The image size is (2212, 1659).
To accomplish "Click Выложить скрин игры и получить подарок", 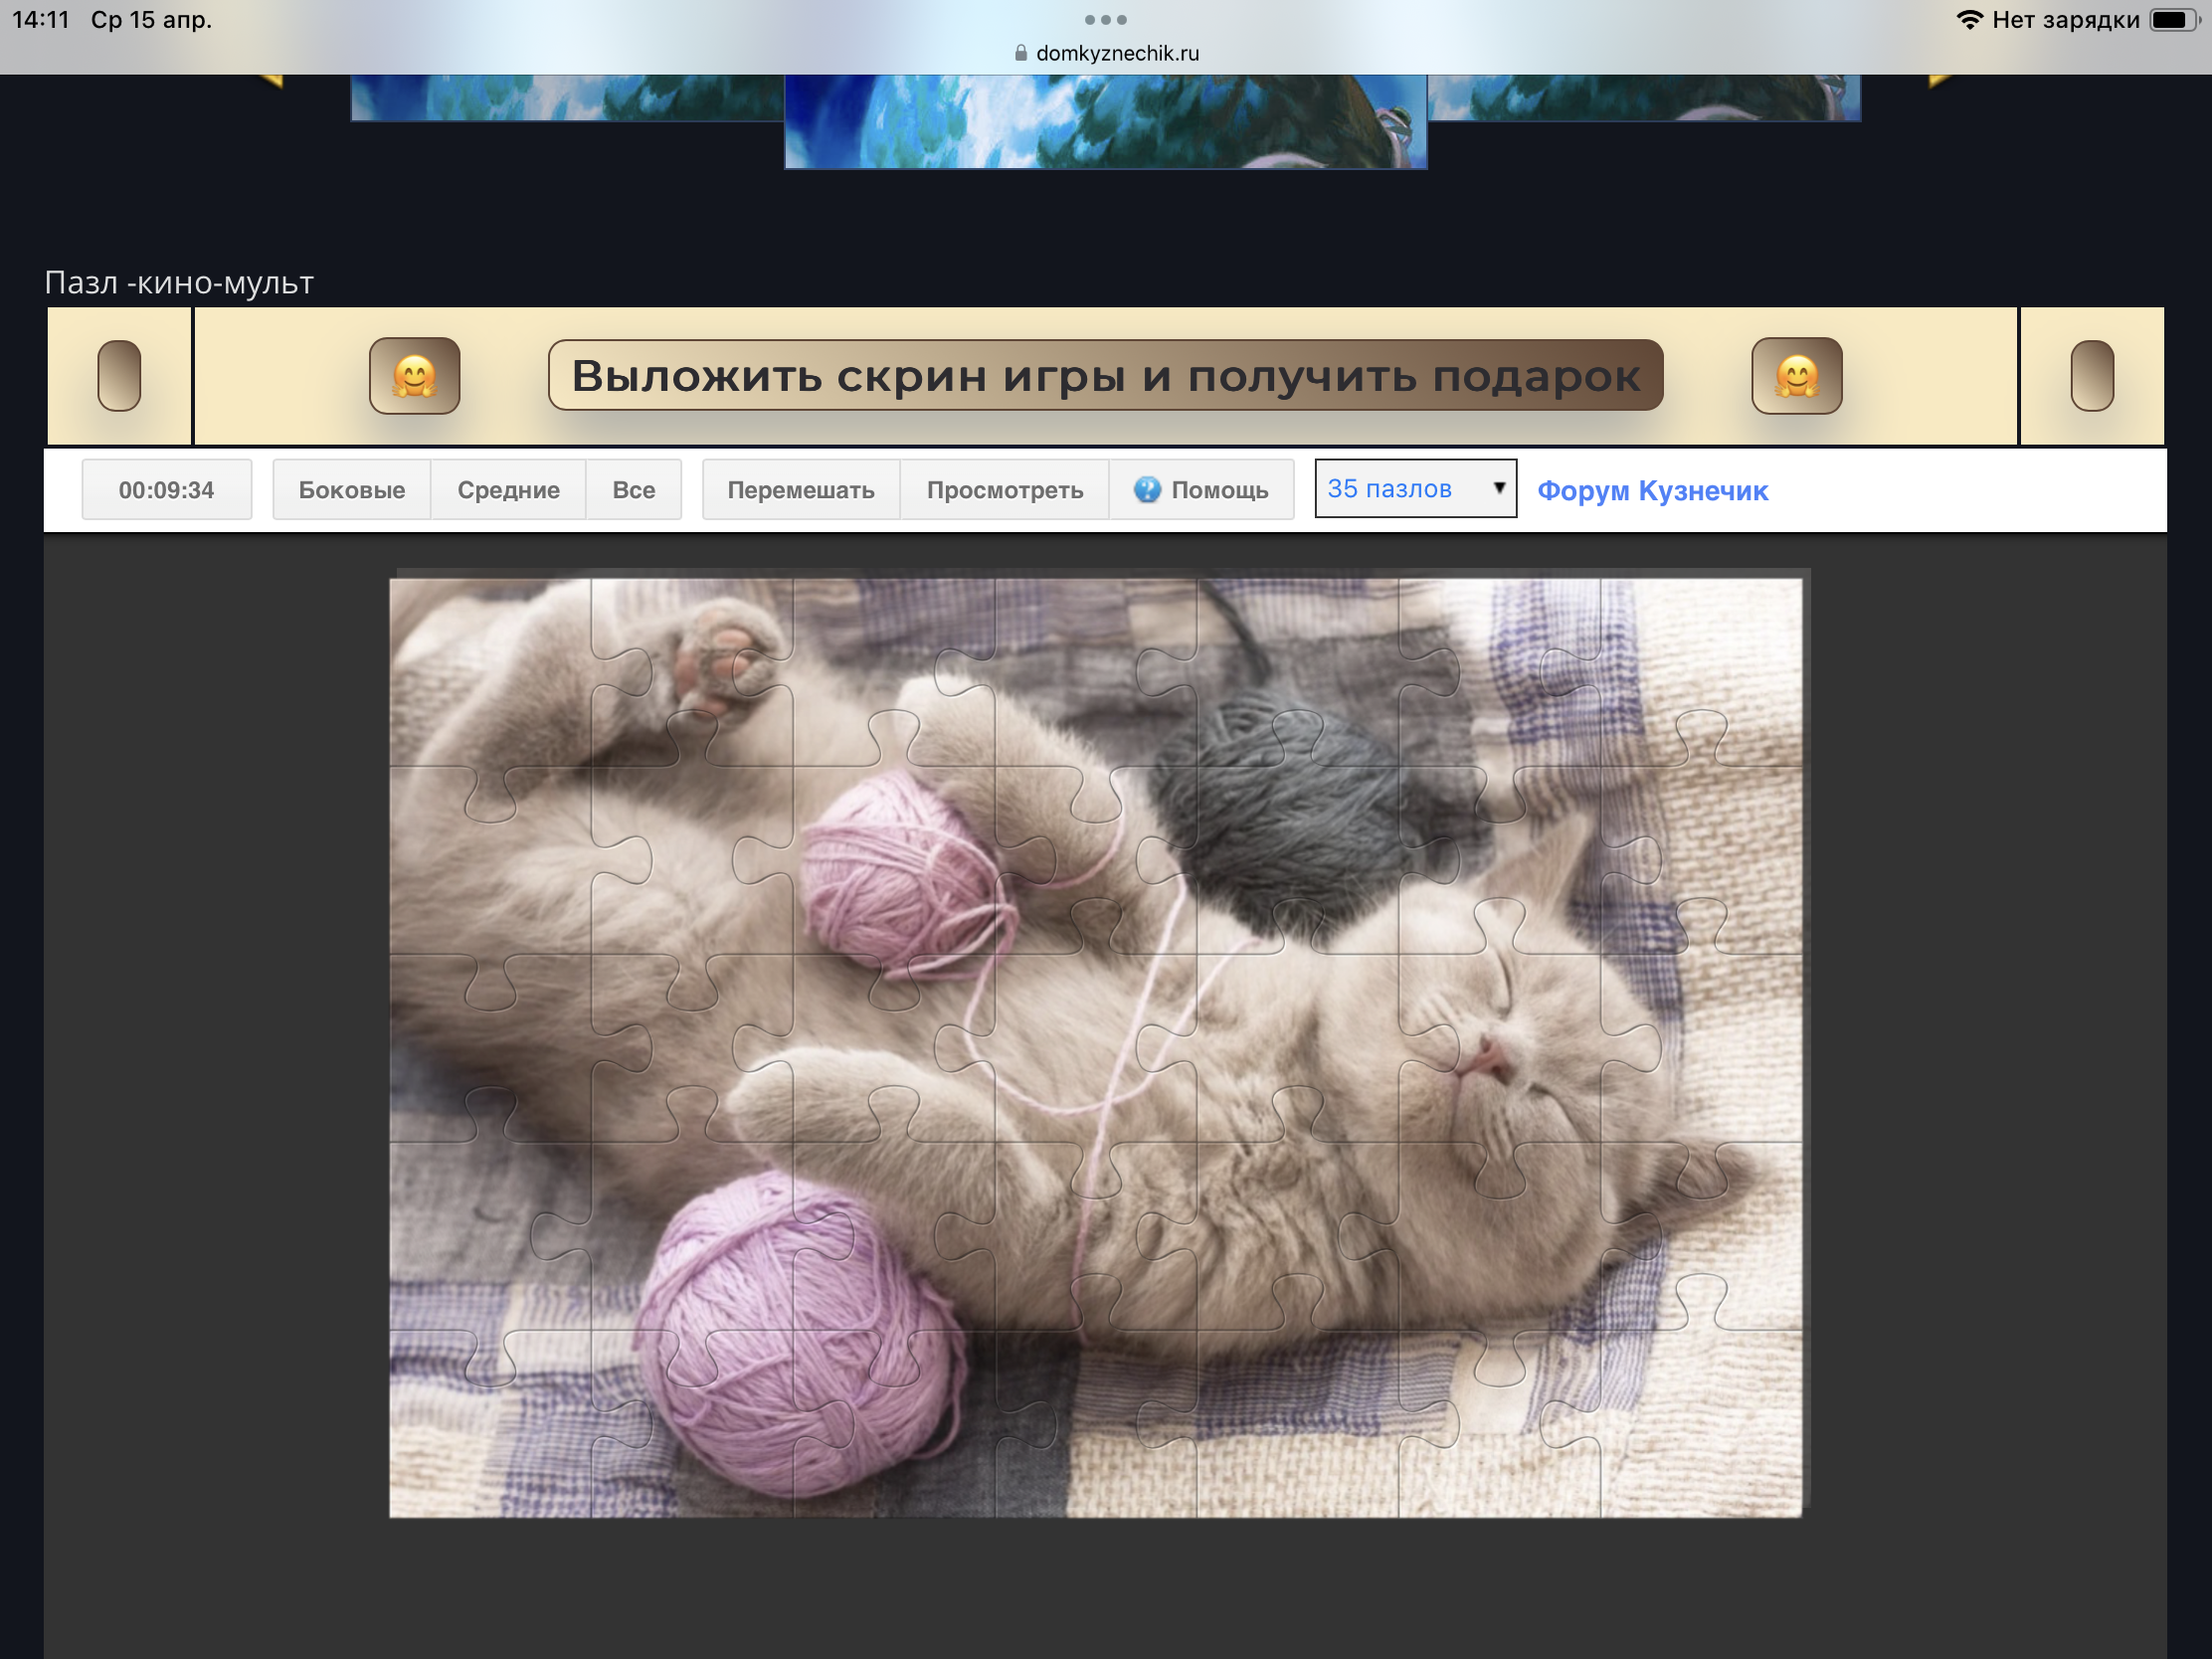I will 1105,376.
